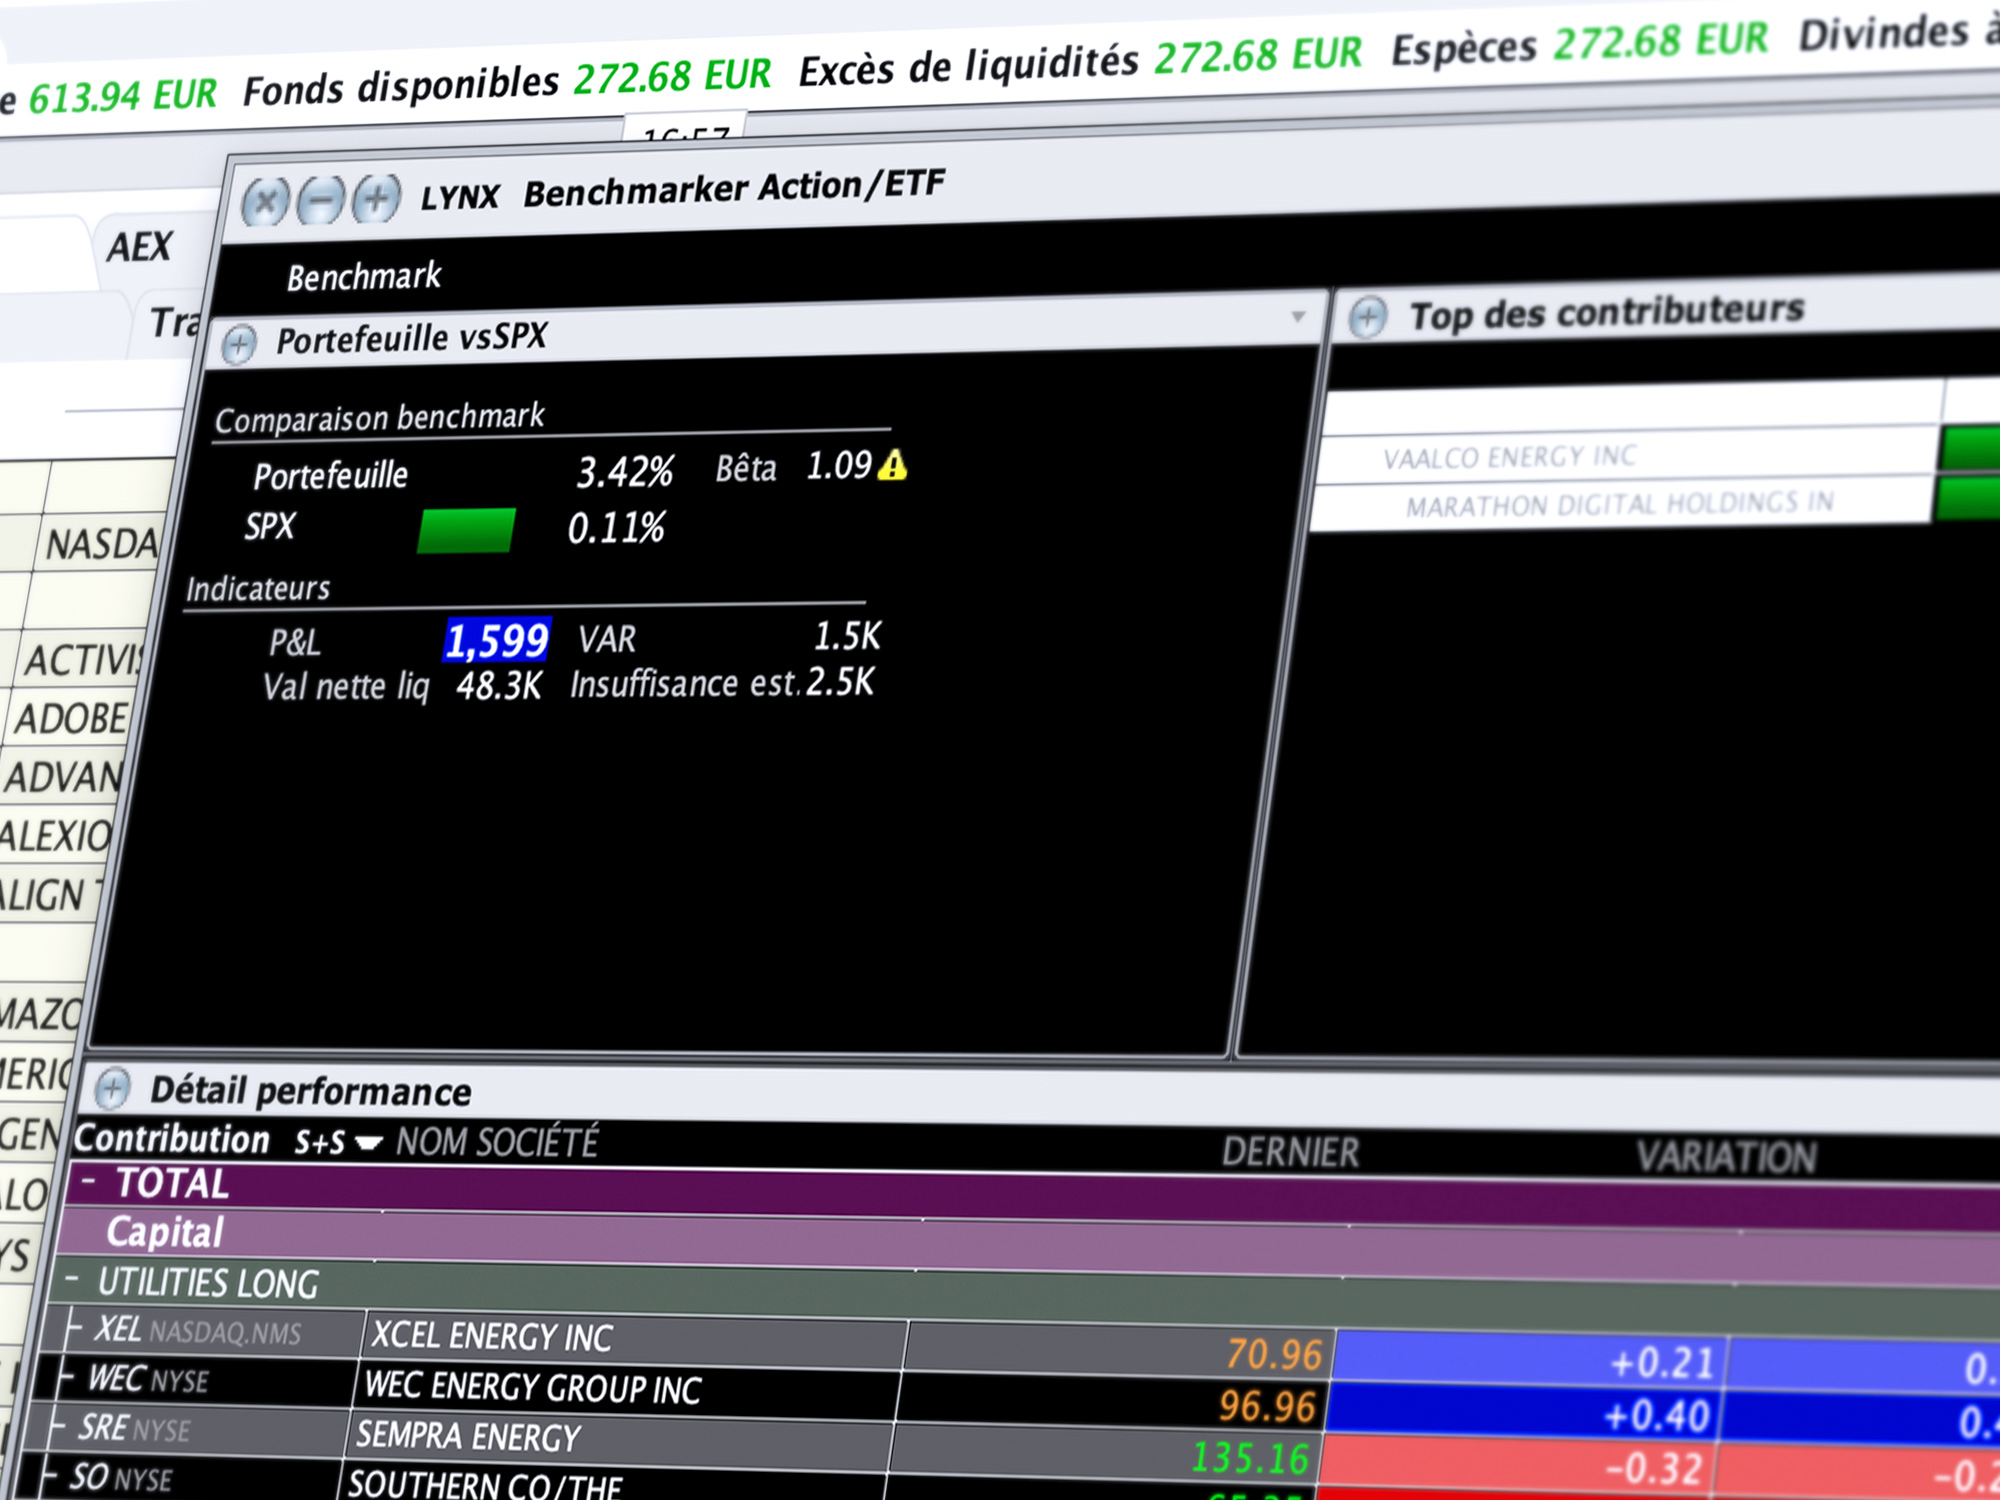Click the Val nette liq value 48.3K
The width and height of the screenshot is (2000, 1500).
tap(499, 687)
